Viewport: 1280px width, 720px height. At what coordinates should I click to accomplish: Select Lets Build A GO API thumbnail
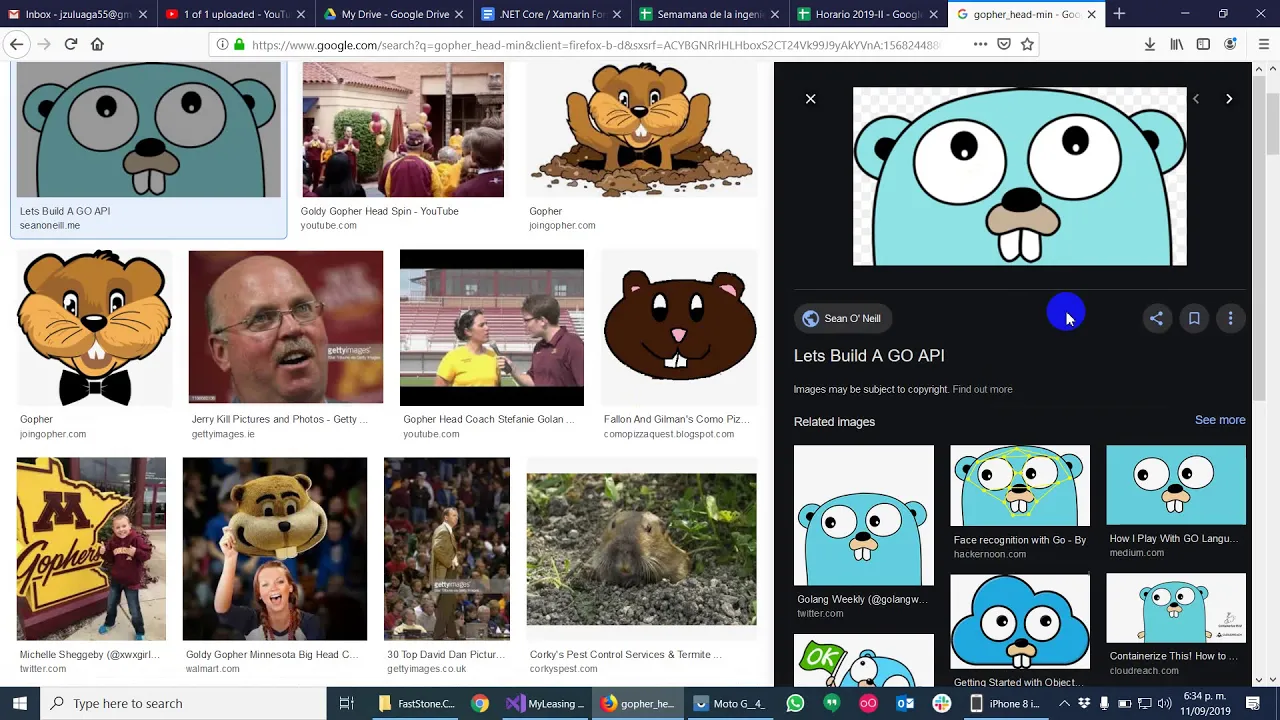(x=149, y=130)
